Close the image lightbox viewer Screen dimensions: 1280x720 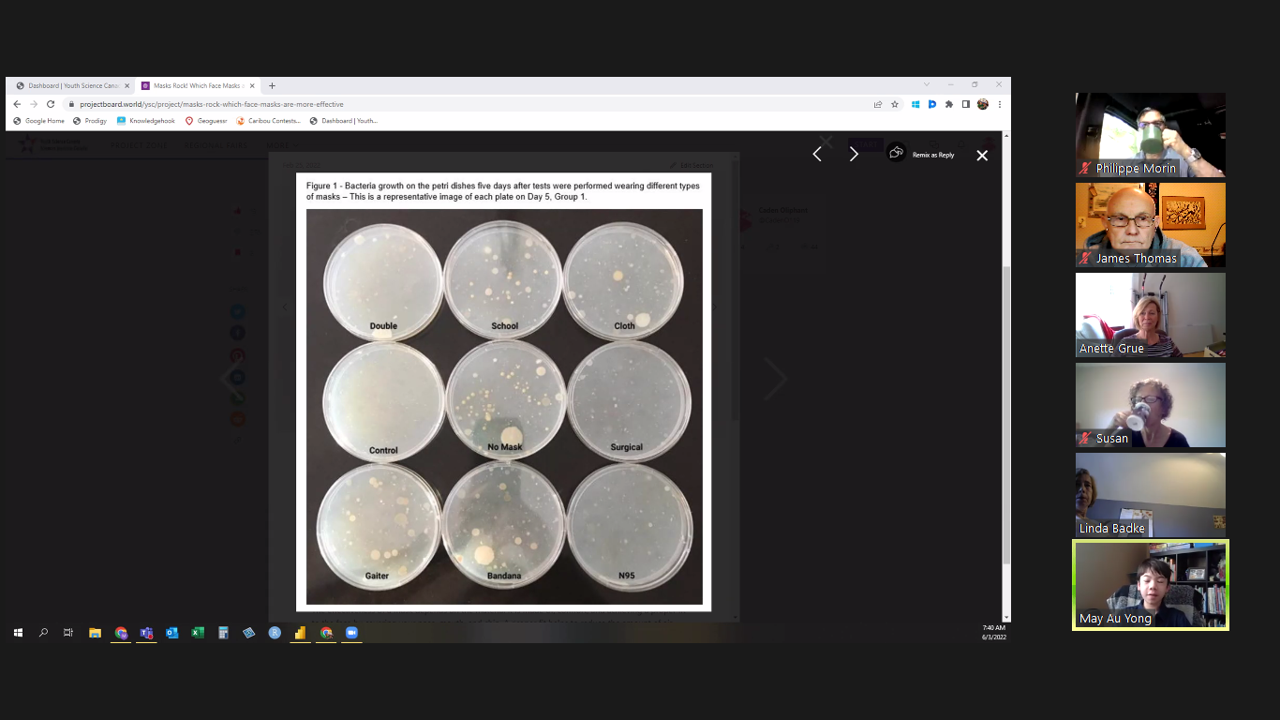click(982, 155)
